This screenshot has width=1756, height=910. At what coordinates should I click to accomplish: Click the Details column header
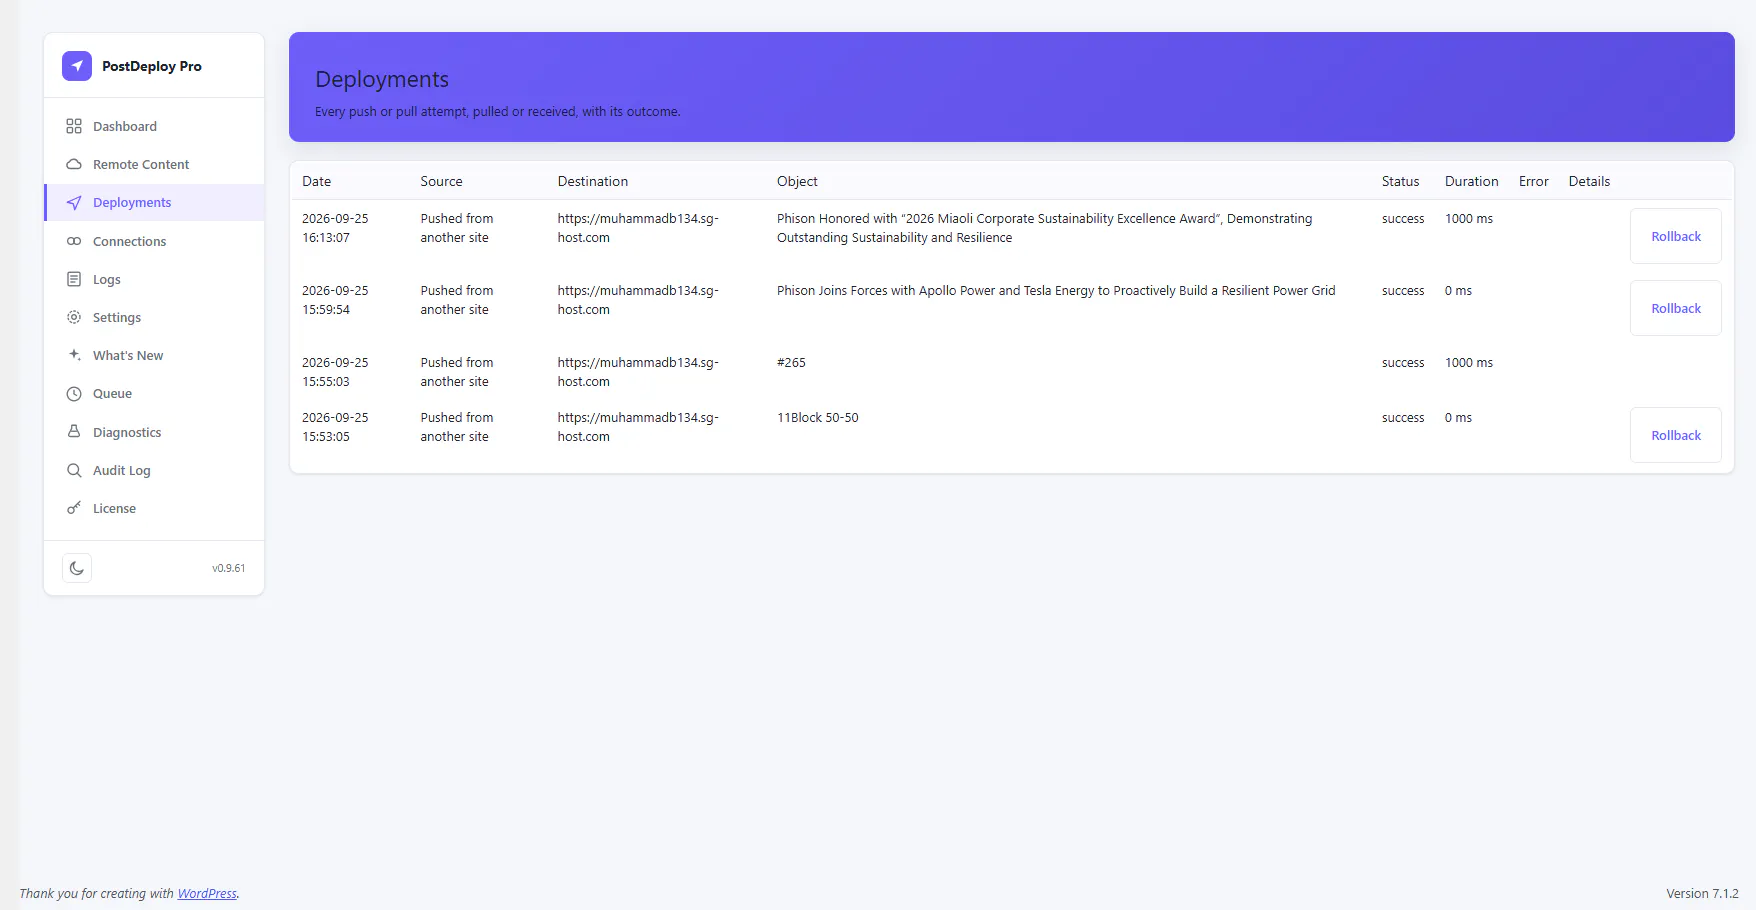pyautogui.click(x=1589, y=181)
